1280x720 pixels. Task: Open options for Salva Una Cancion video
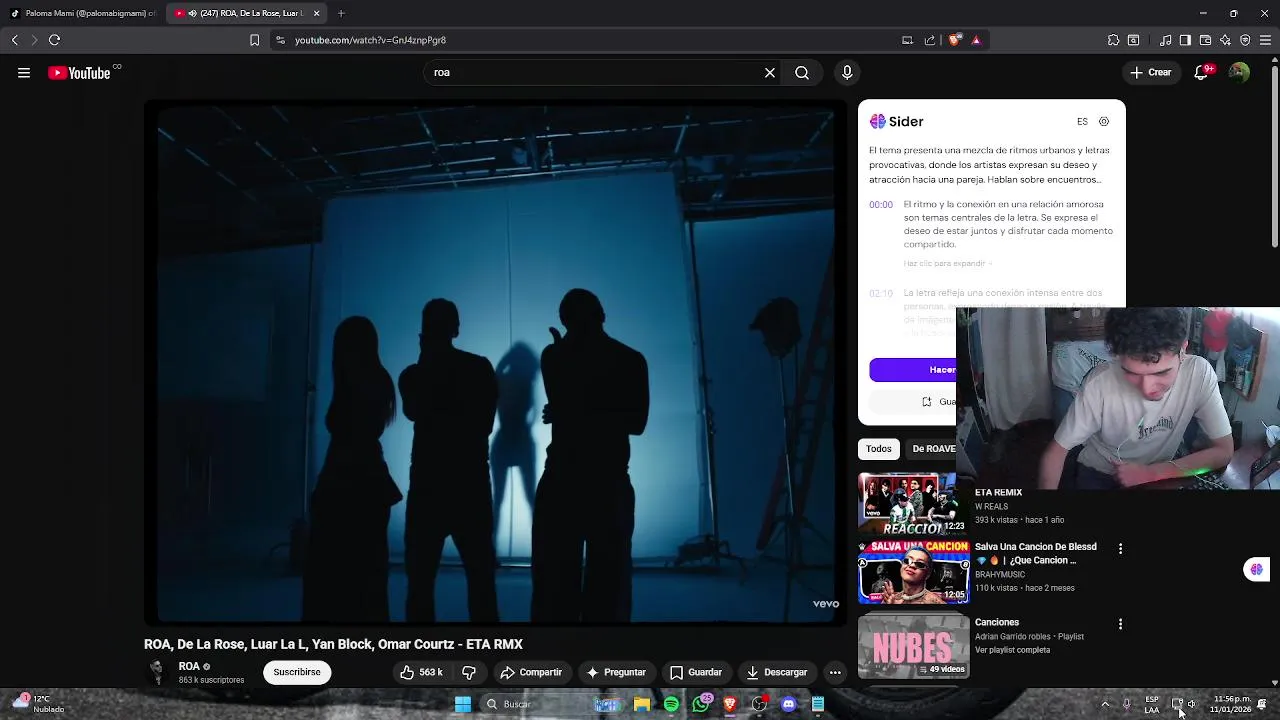click(x=1120, y=549)
